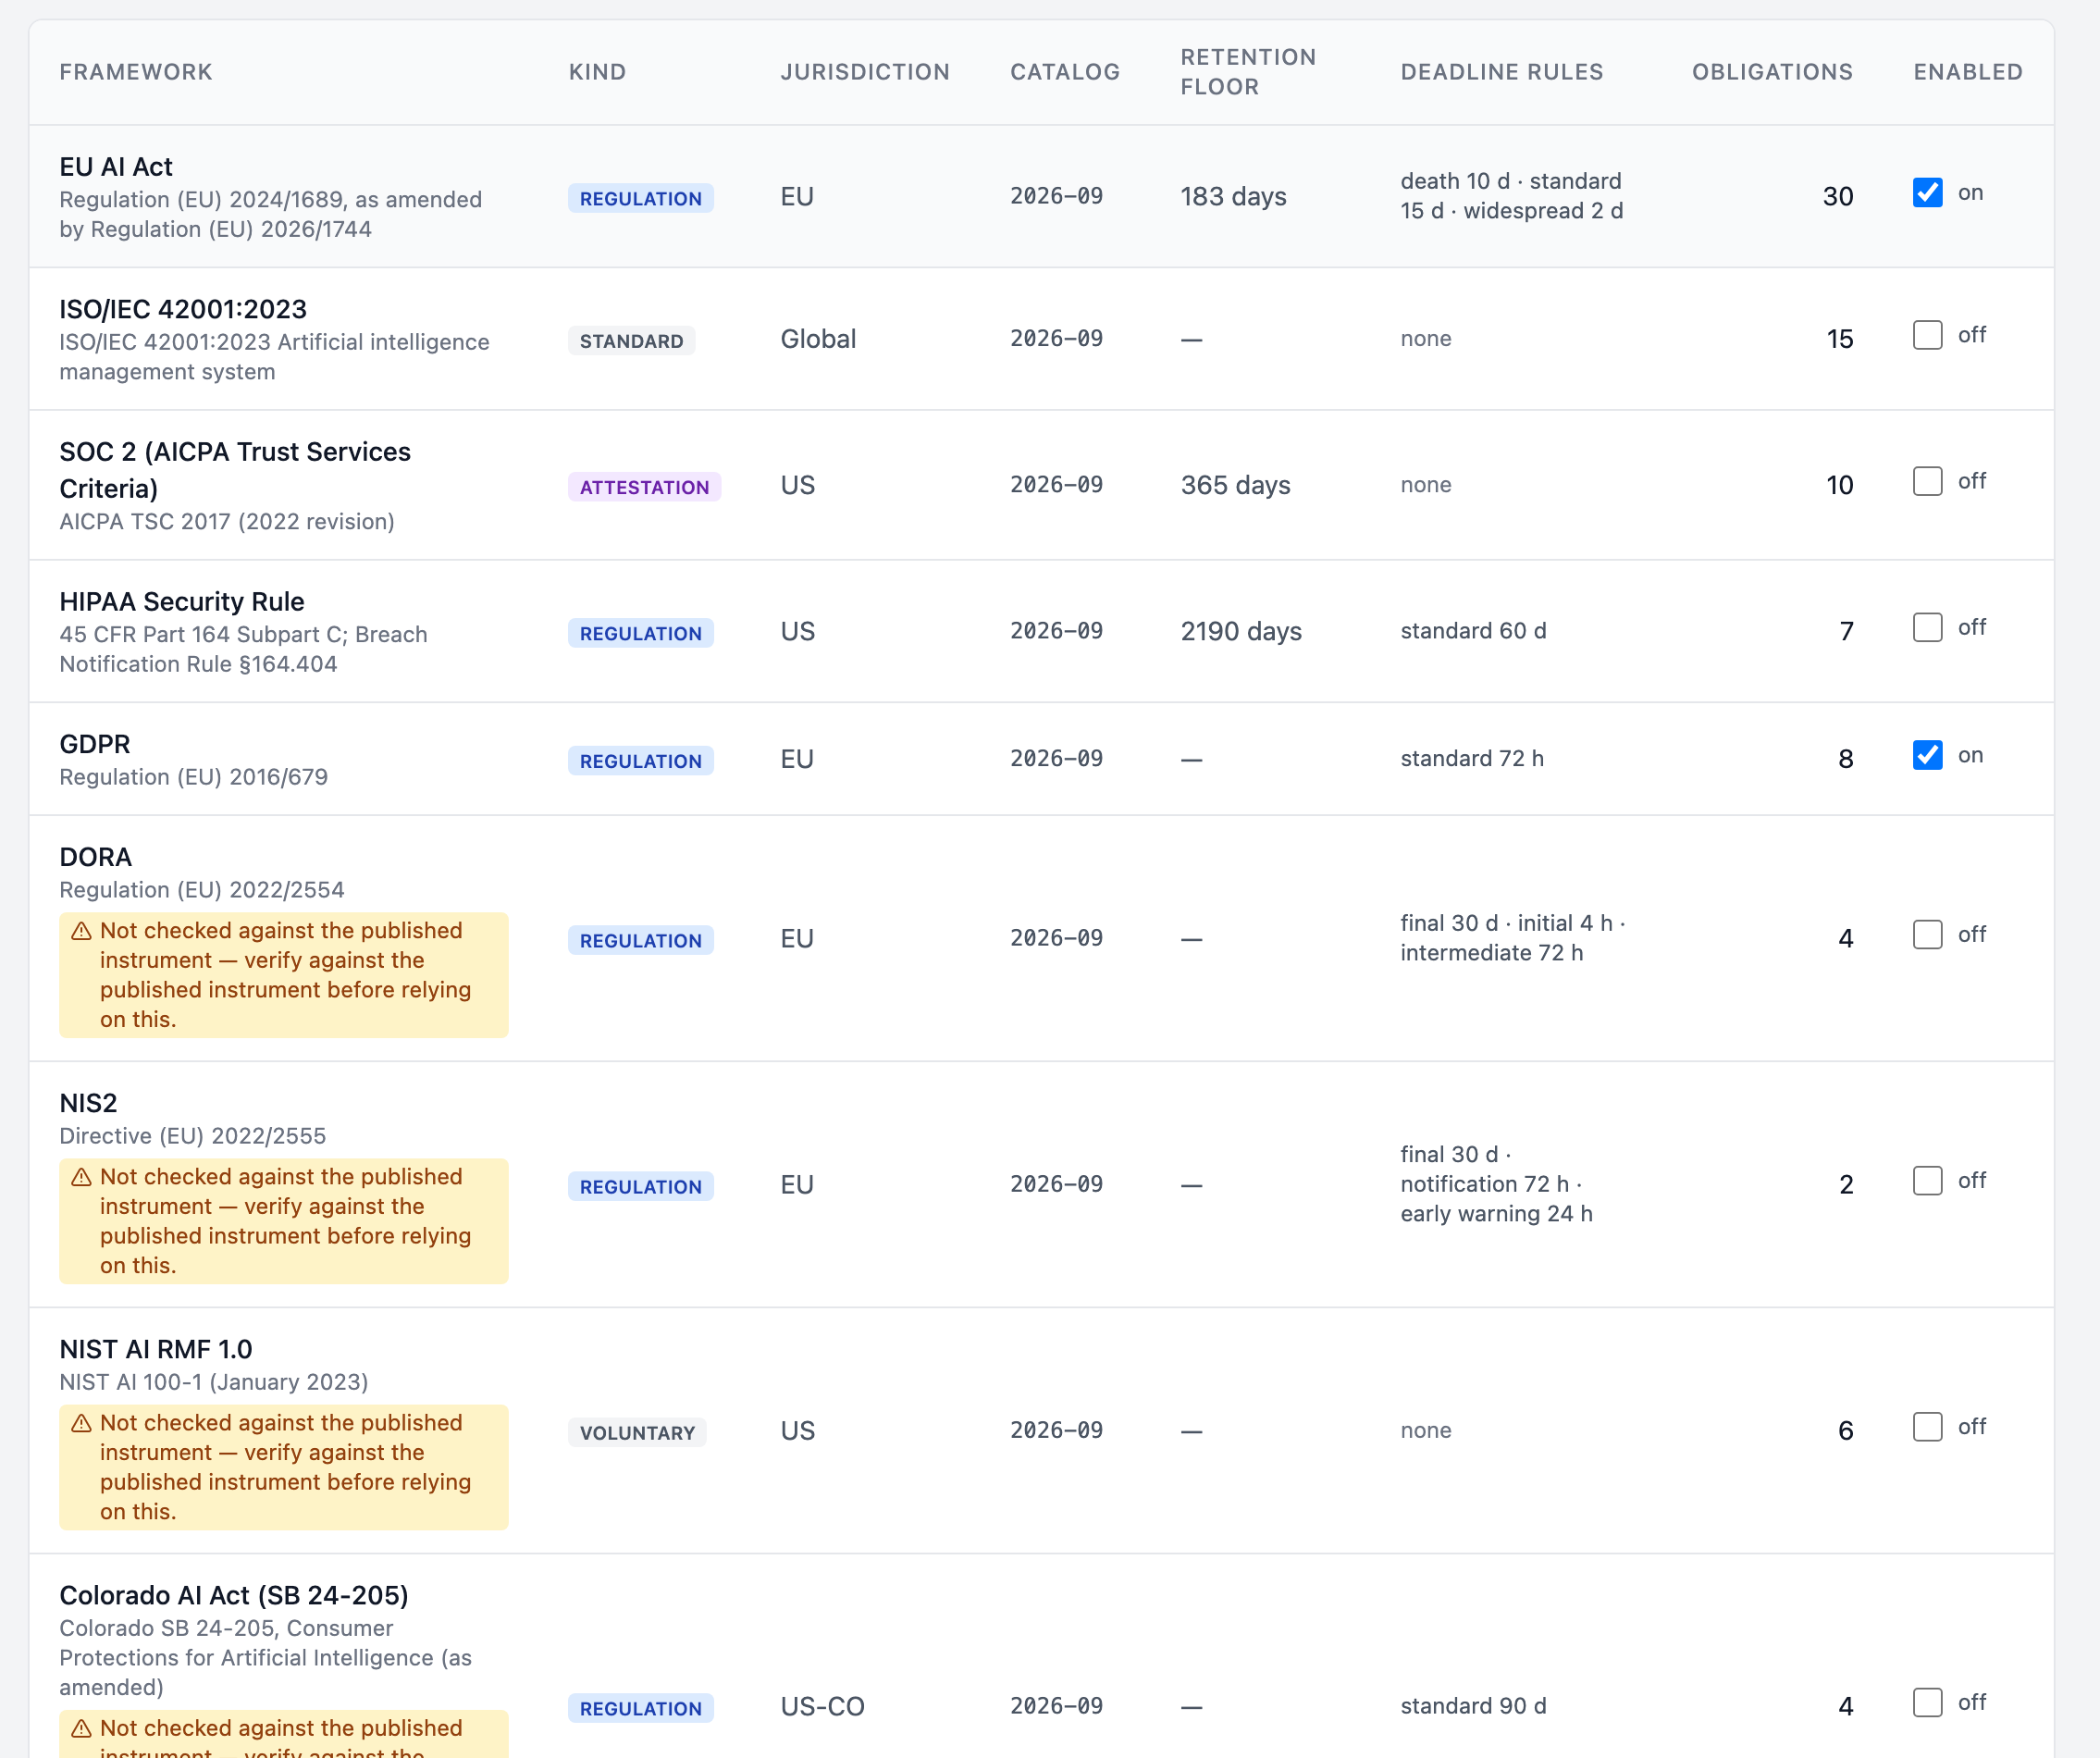The image size is (2100, 1758).
Task: Click the OBLIGATIONS column header
Action: pyautogui.click(x=1772, y=72)
